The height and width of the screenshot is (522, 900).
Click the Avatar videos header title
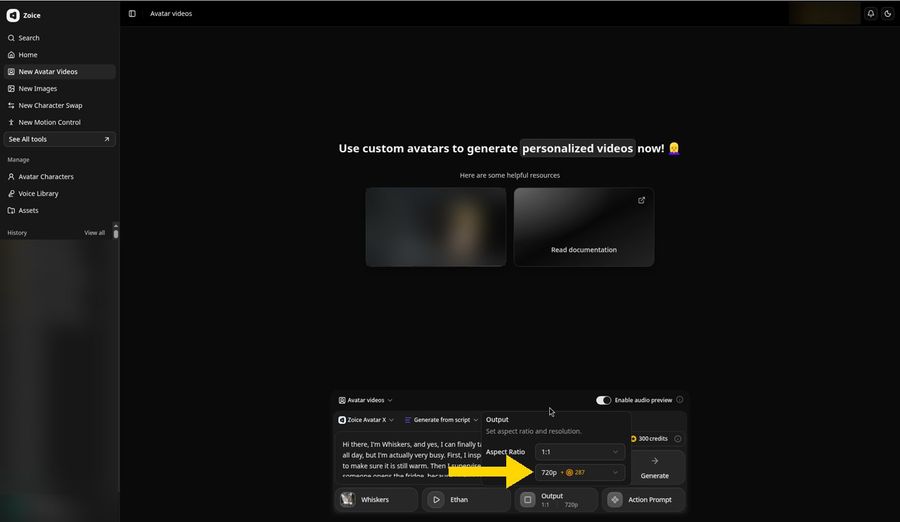pos(171,14)
